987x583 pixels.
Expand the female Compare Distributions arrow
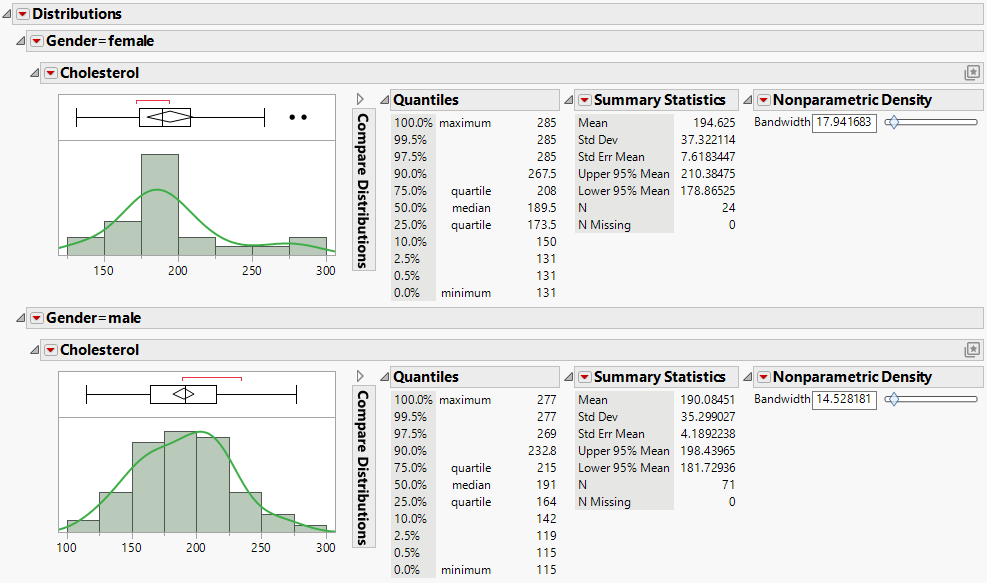[x=360, y=99]
